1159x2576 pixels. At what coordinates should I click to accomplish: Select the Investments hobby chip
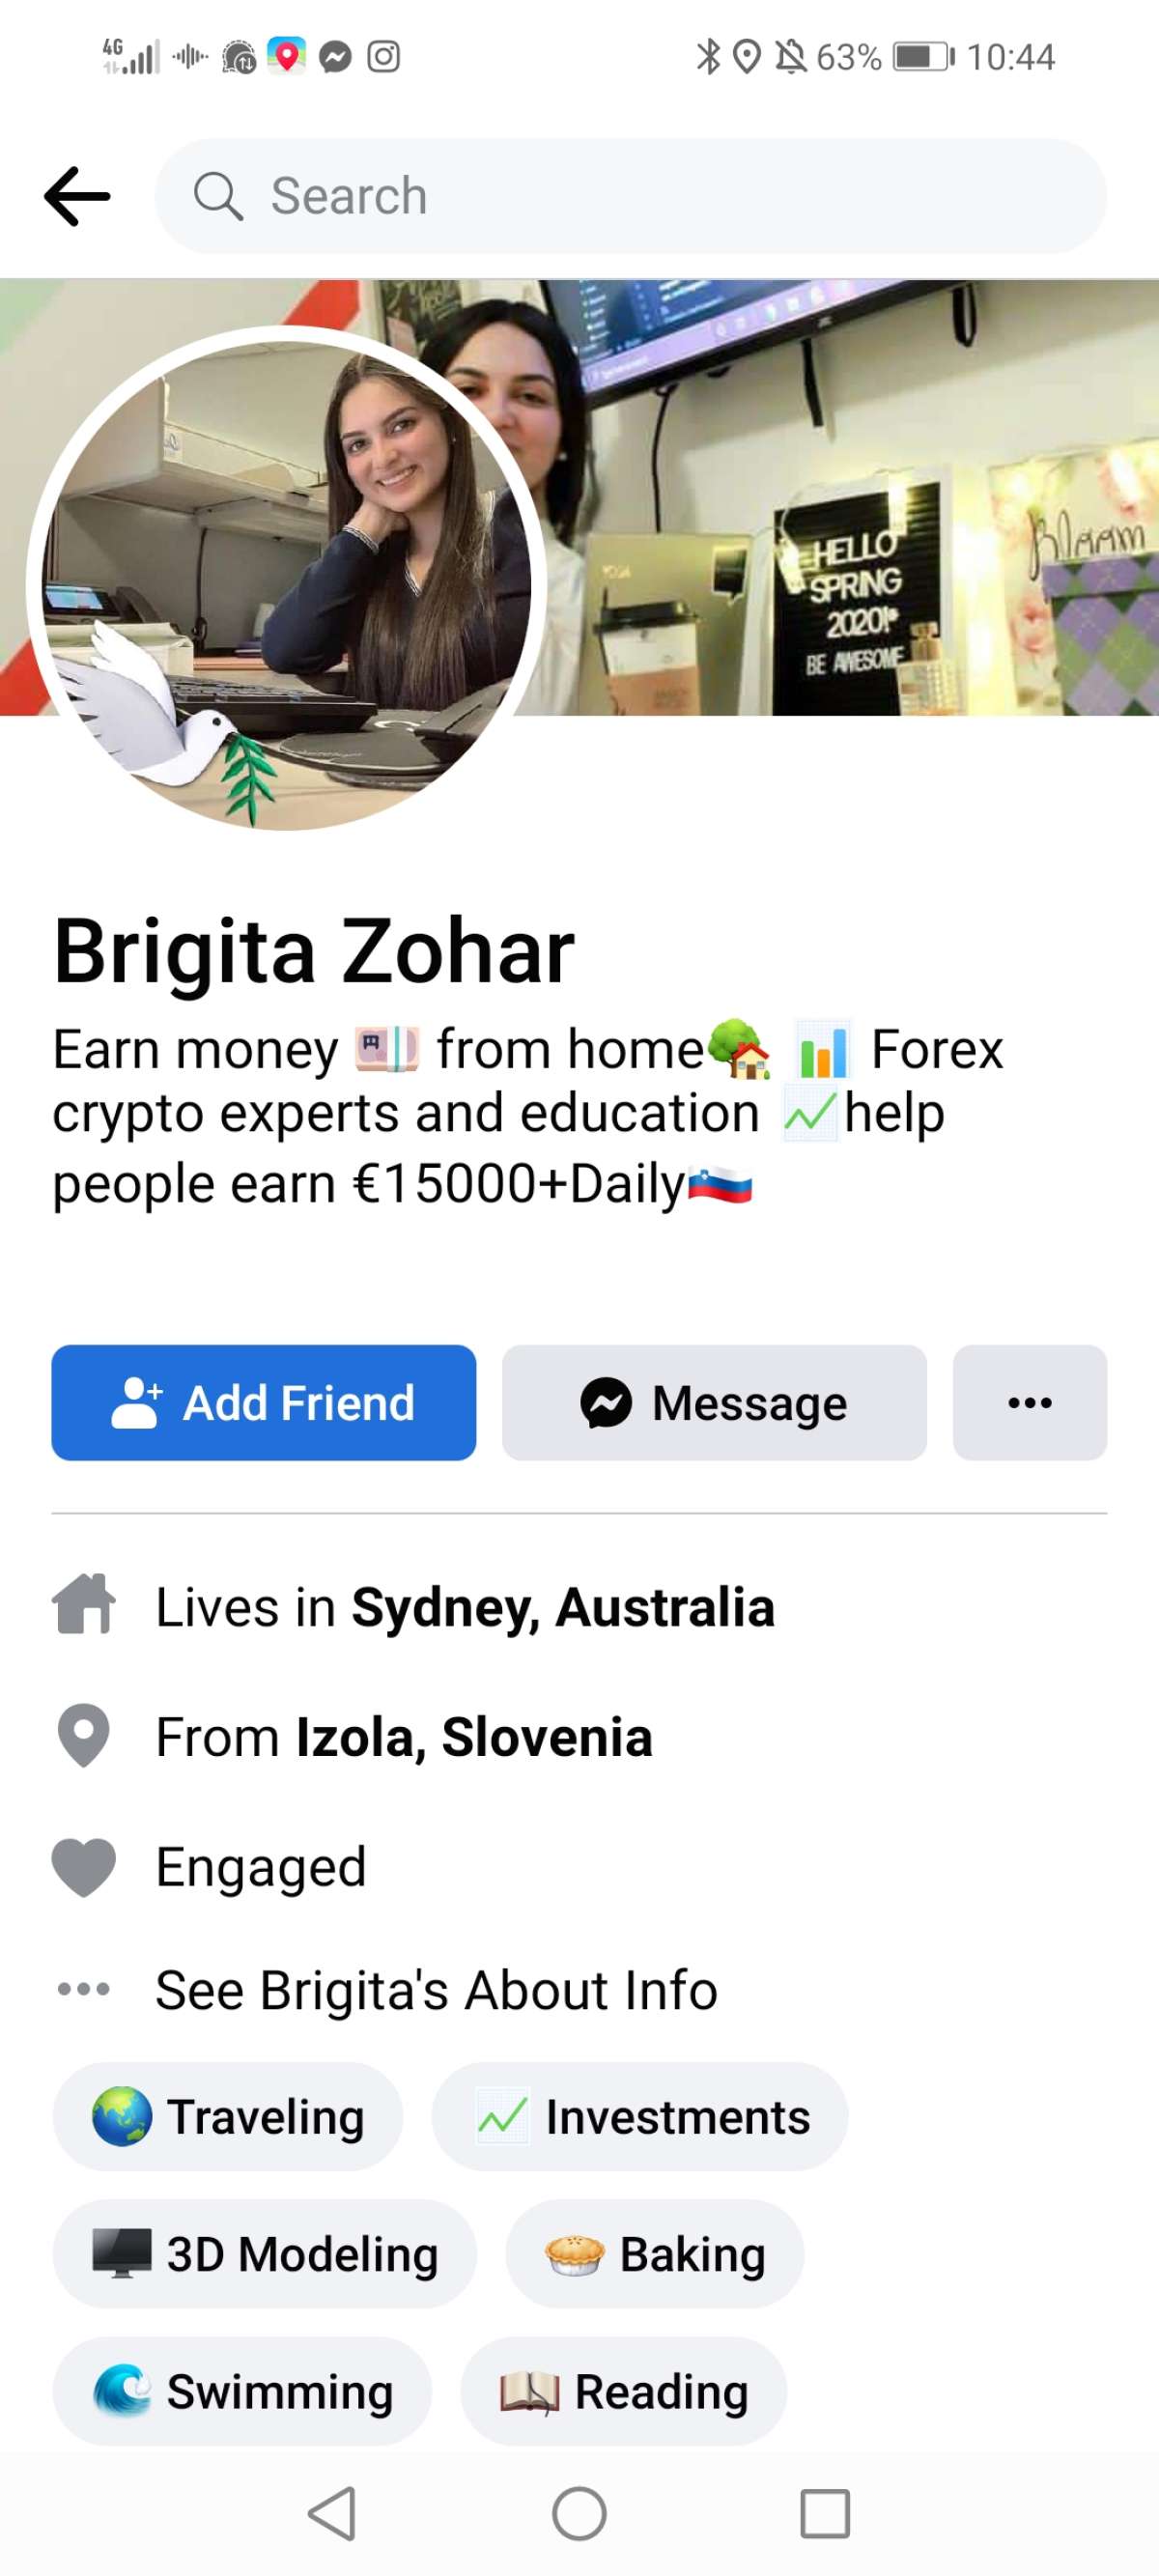(x=640, y=2116)
